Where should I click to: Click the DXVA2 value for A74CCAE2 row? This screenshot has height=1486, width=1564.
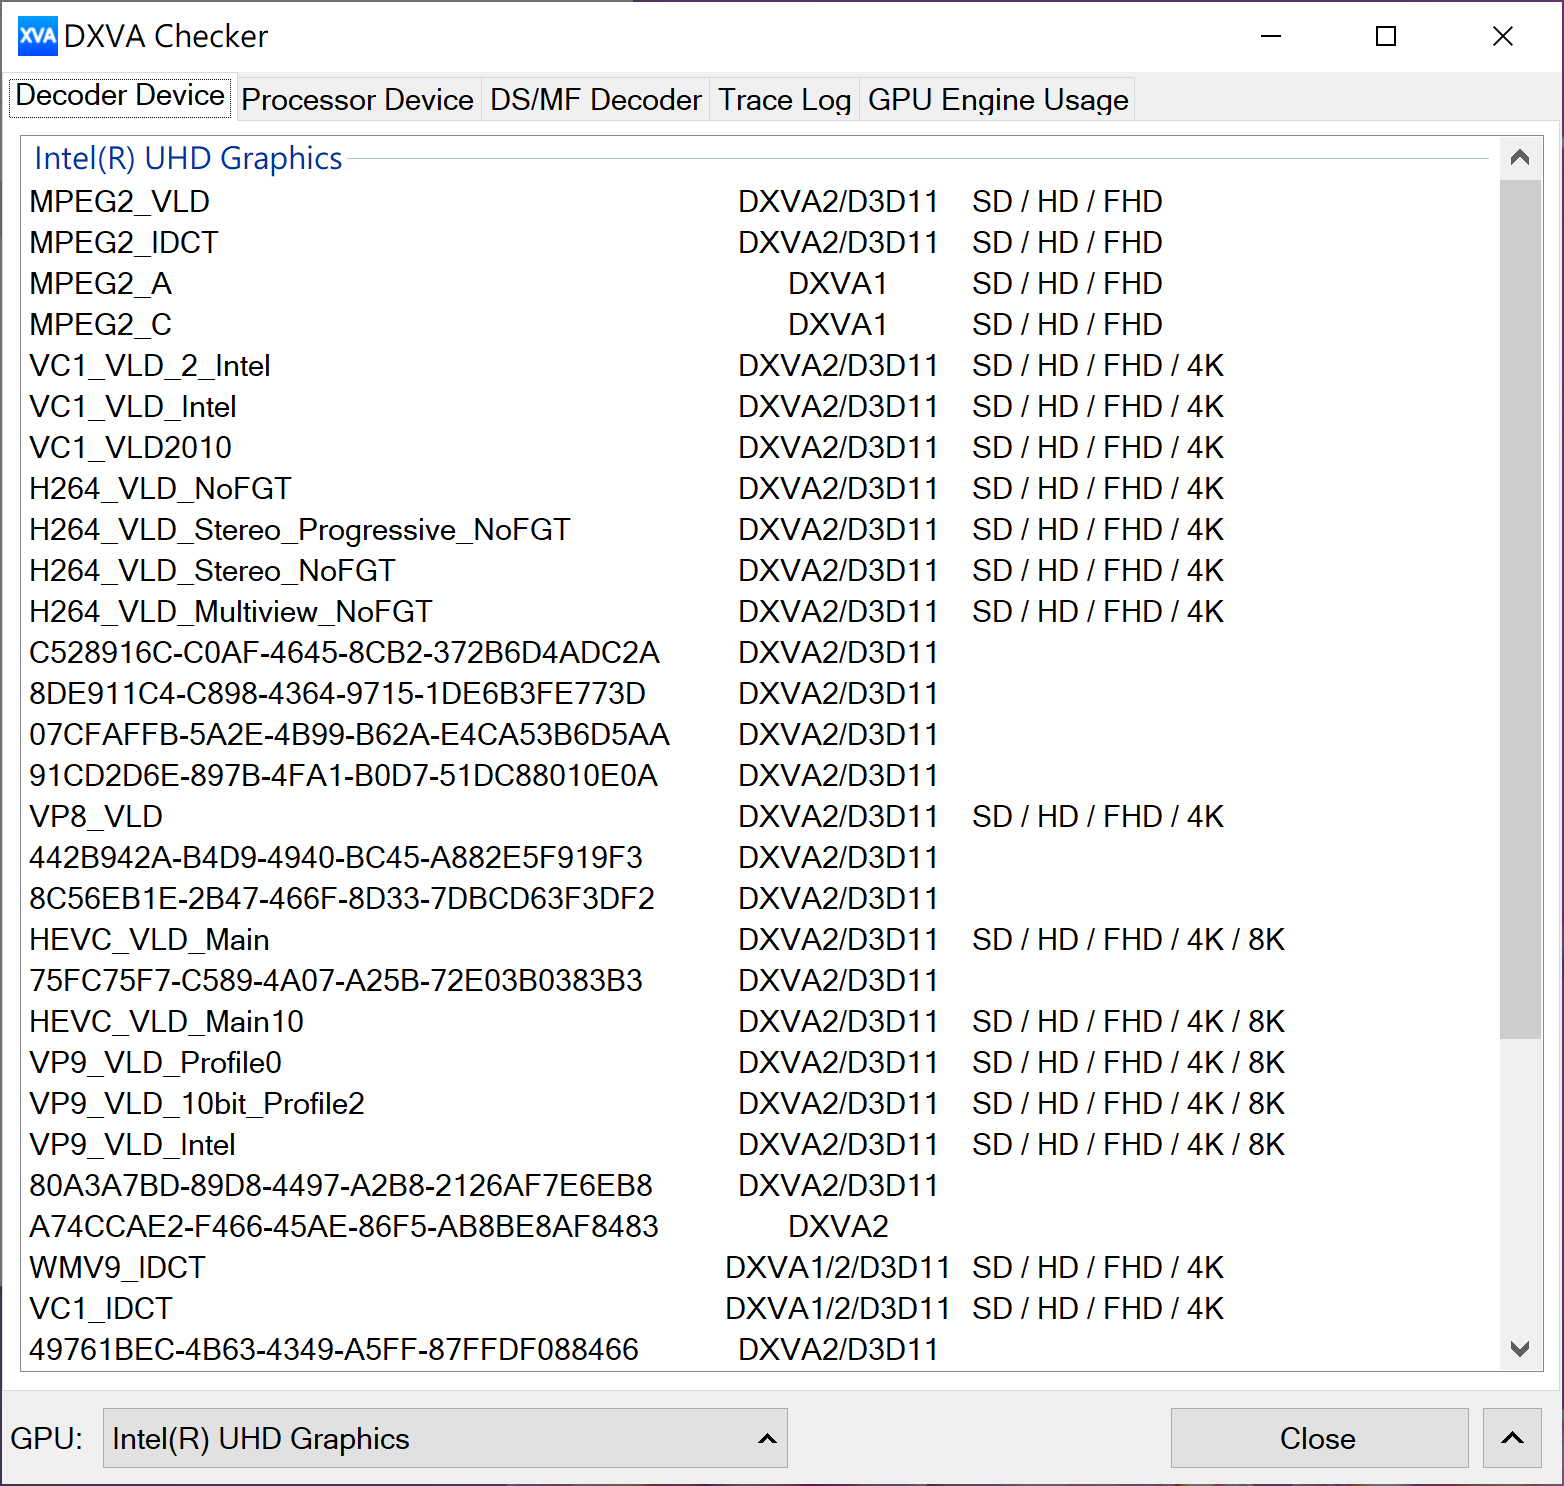tap(838, 1226)
